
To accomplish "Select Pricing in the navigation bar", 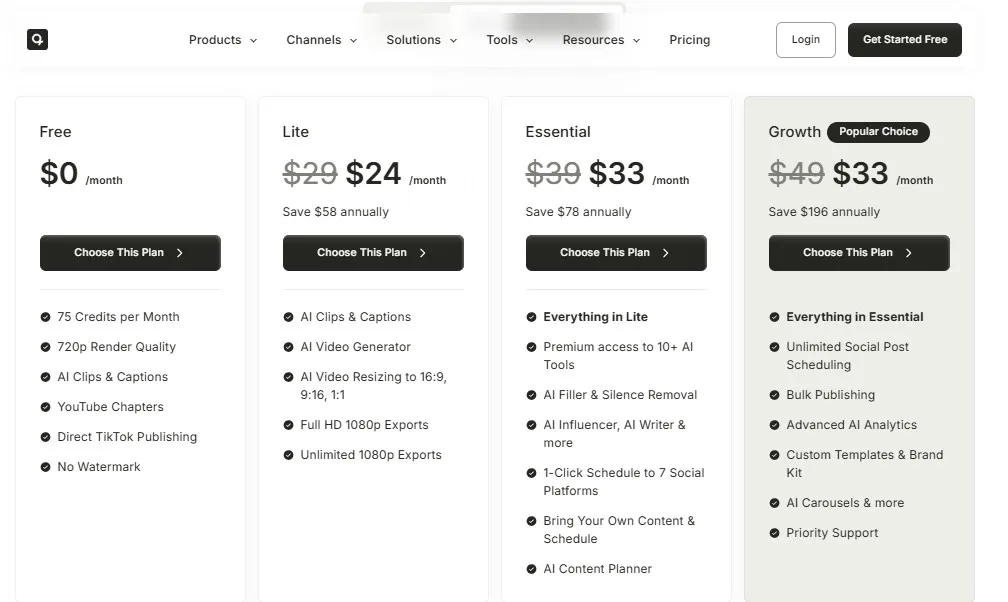I will 689,40.
